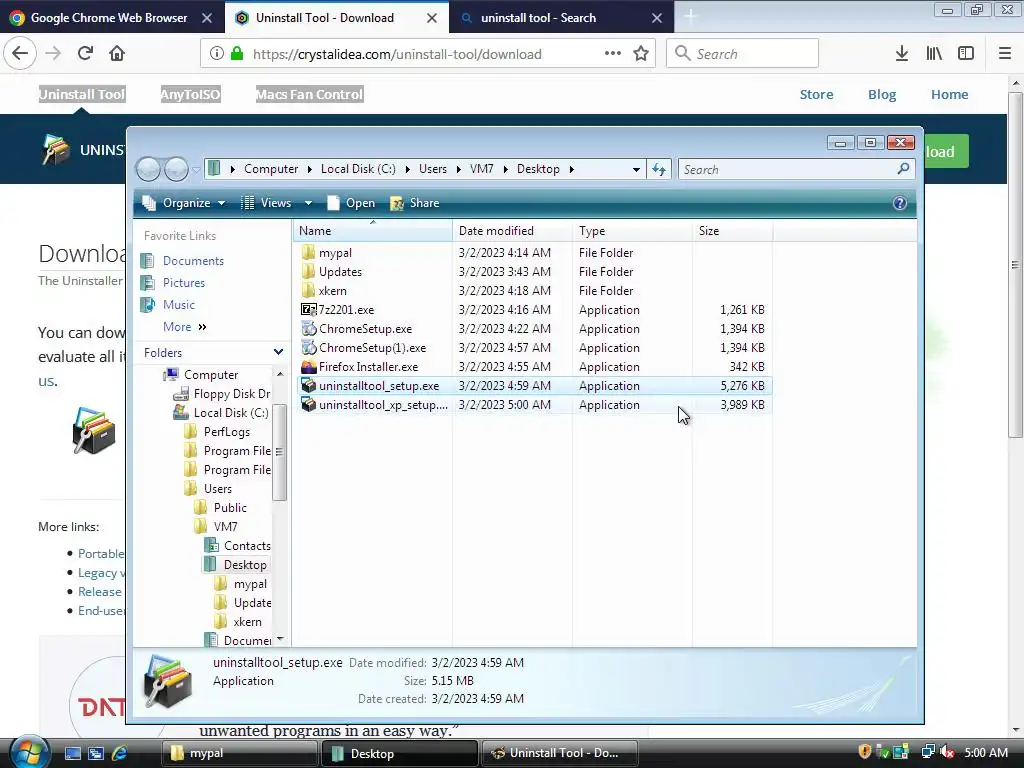Screen dimensions: 1024x768
Task: Open the address bar history dropdown arrow
Action: 636,169
